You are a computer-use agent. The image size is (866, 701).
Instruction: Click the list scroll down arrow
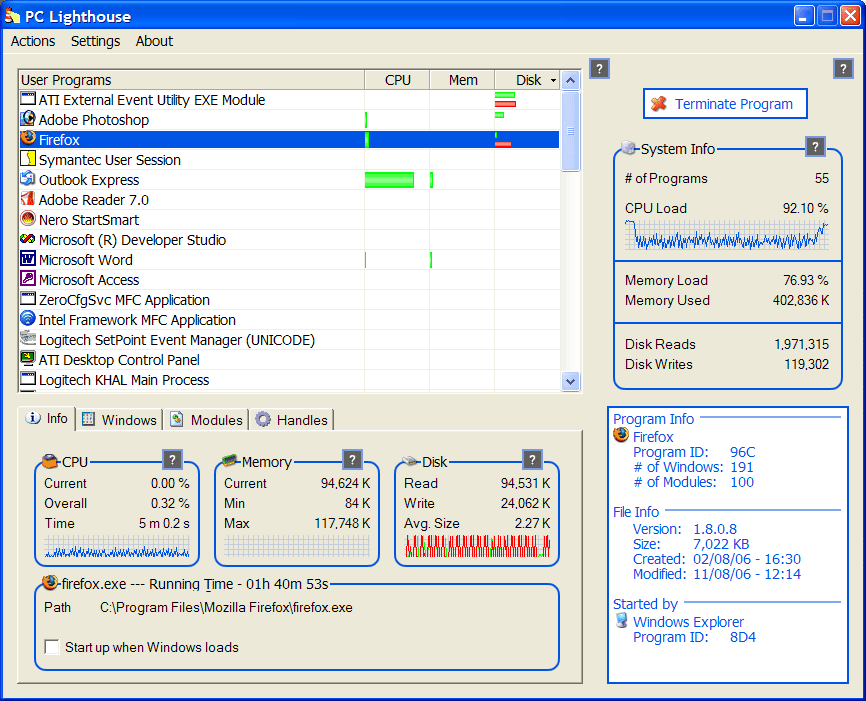click(571, 381)
